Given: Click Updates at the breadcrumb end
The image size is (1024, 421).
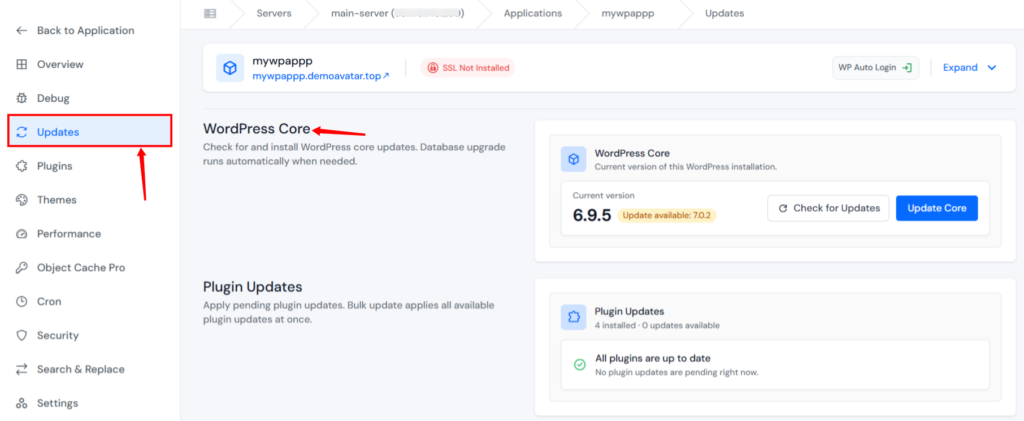Looking at the screenshot, I should (724, 13).
